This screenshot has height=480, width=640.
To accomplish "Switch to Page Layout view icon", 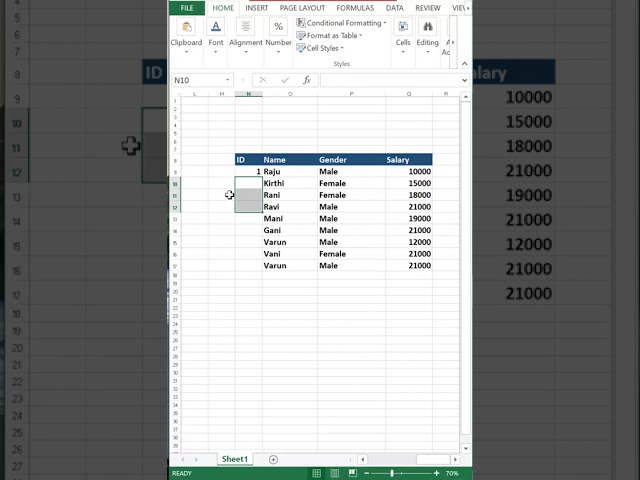I will [x=334, y=473].
